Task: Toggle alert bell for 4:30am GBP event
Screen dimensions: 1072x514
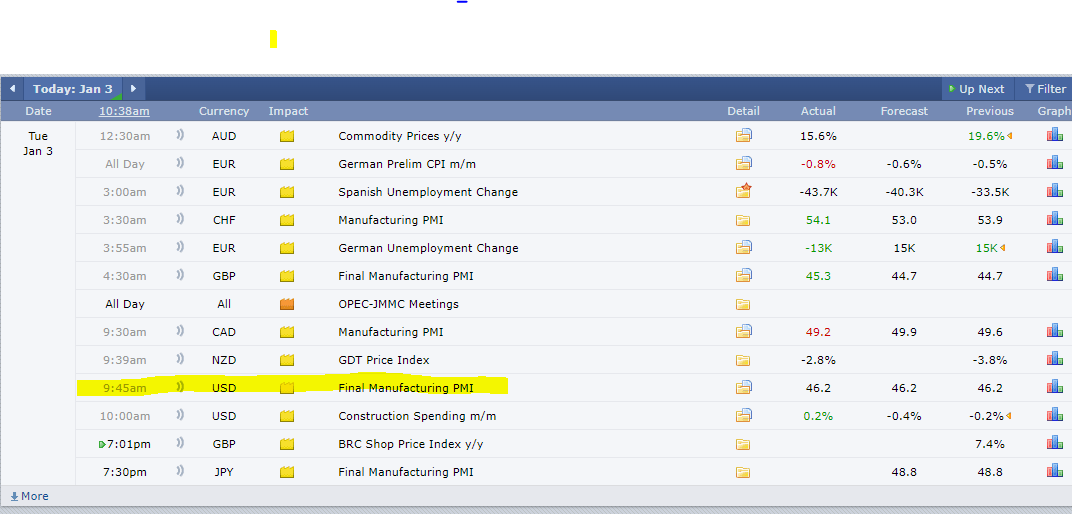Action: click(180, 275)
